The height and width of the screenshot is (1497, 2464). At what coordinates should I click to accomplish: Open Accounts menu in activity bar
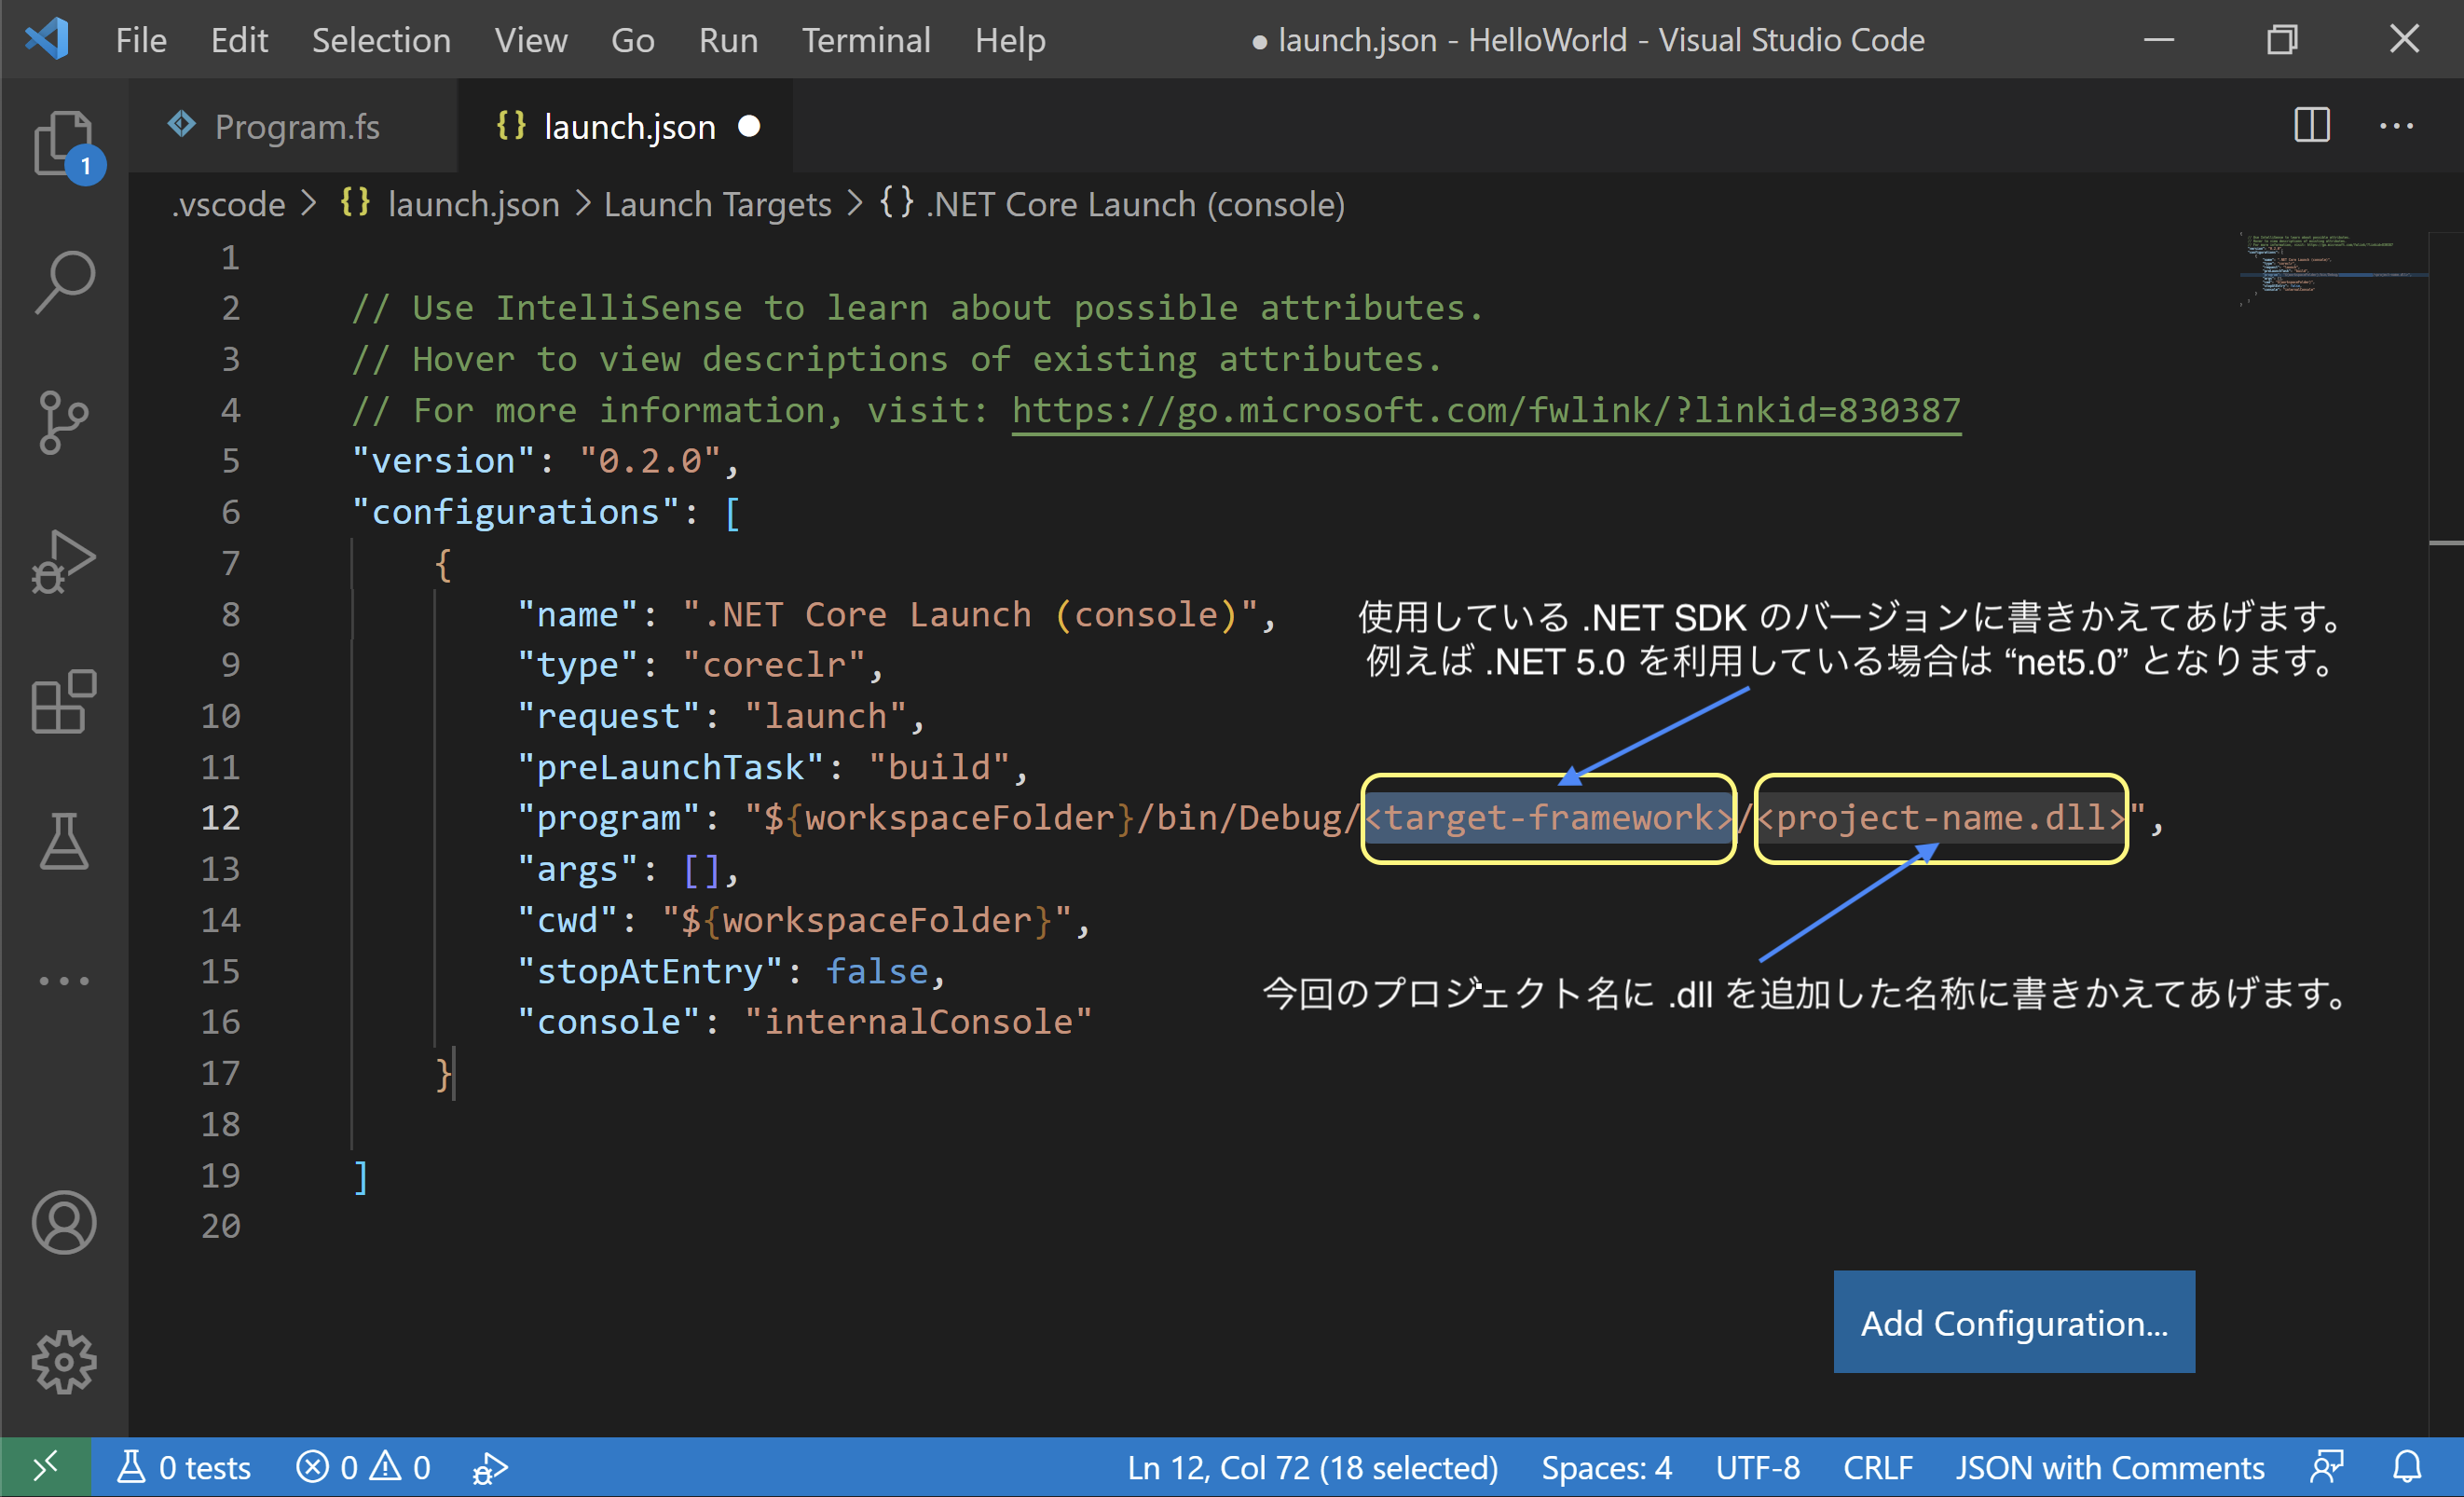click(64, 1222)
